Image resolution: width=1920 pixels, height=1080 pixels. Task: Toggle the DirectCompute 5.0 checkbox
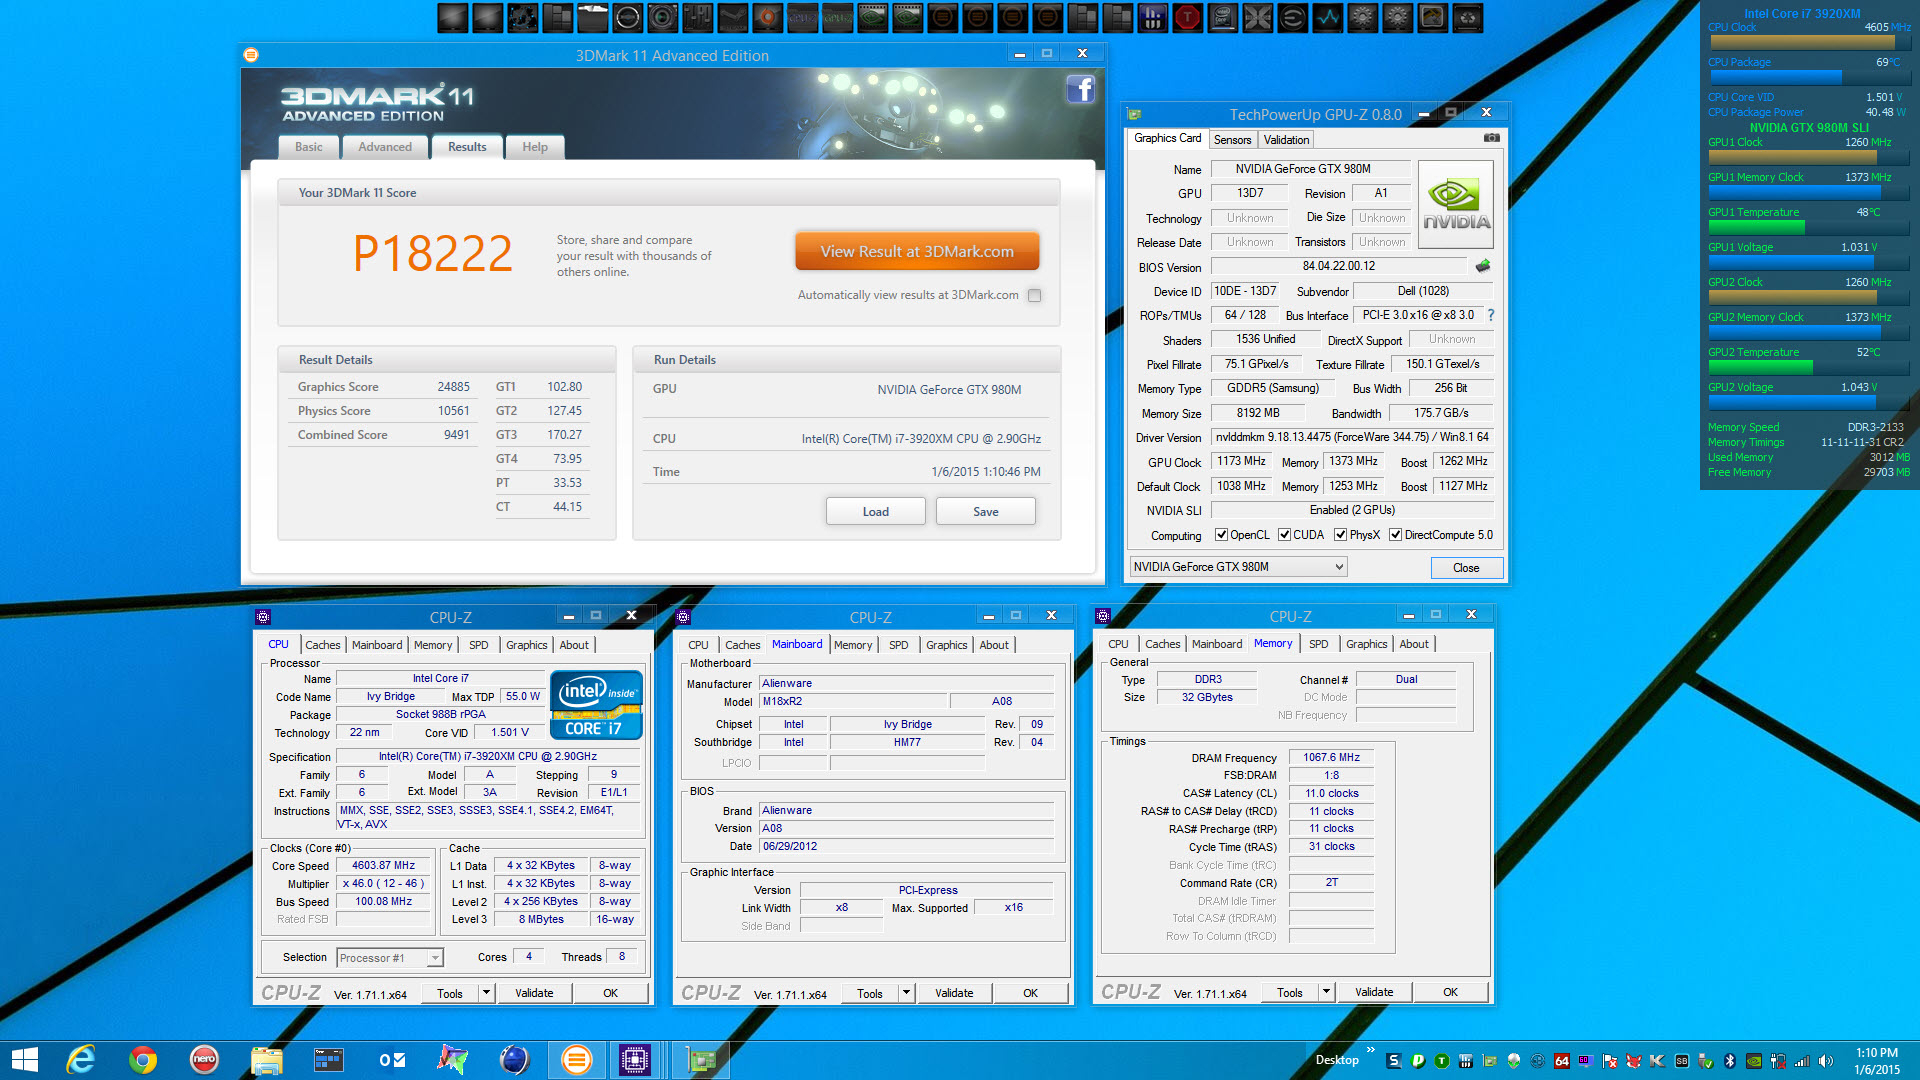[1395, 535]
